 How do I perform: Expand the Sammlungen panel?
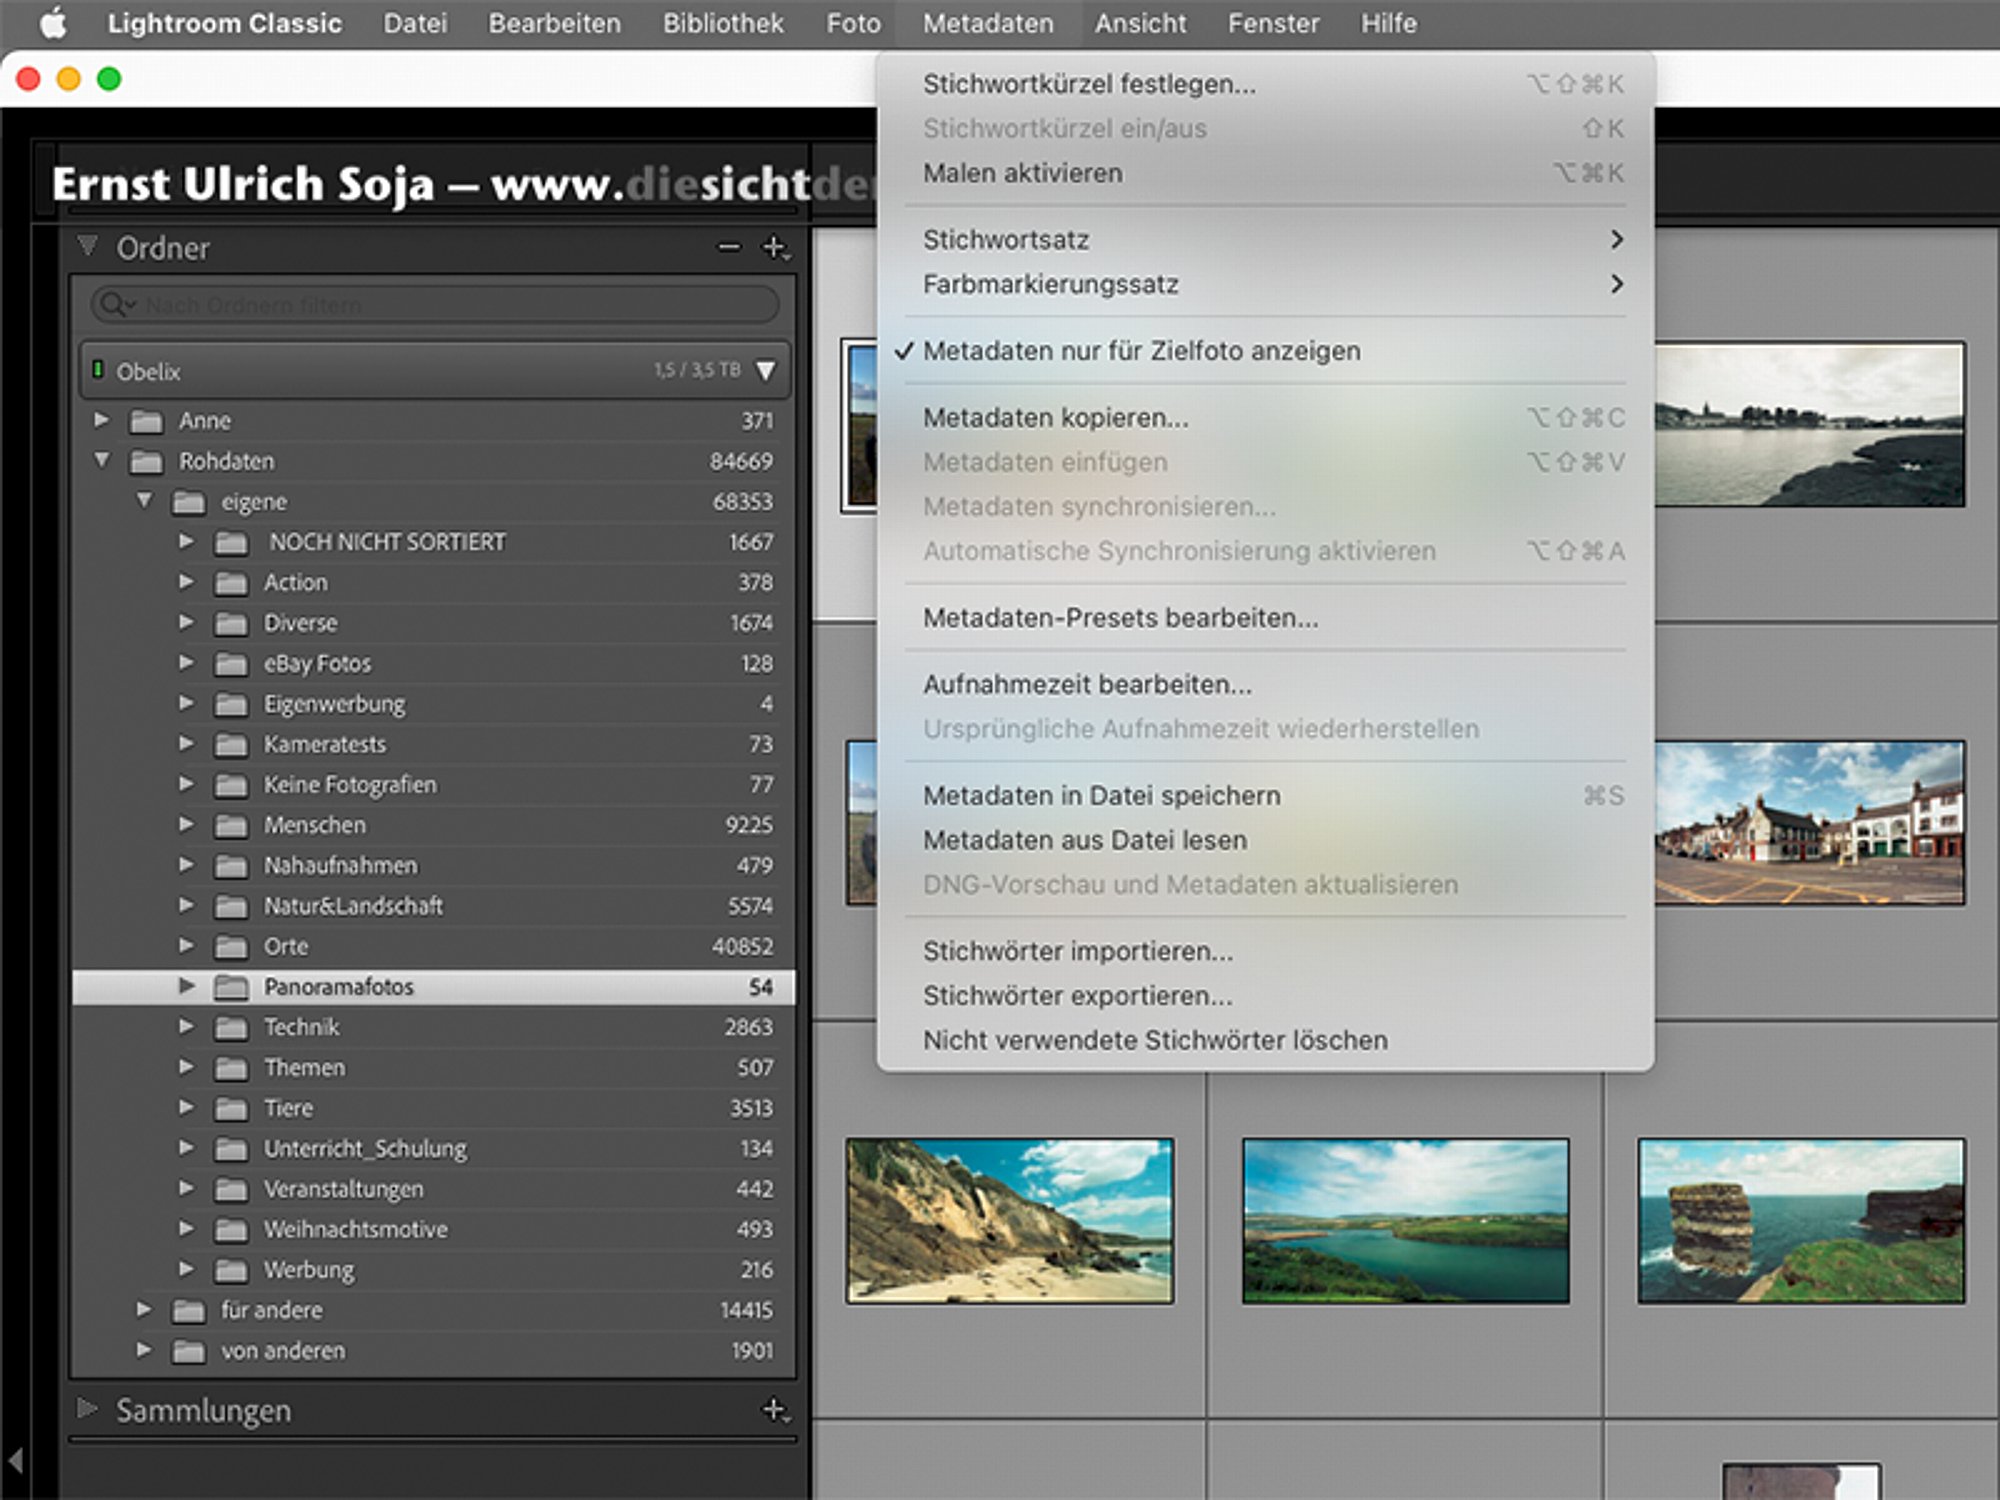[88, 1409]
